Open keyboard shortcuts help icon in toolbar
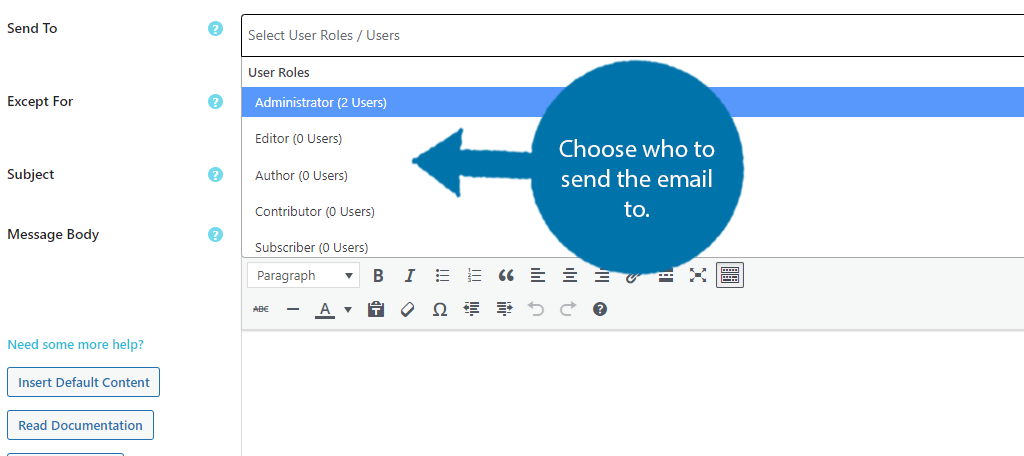The width and height of the screenshot is (1024, 456). [x=600, y=309]
